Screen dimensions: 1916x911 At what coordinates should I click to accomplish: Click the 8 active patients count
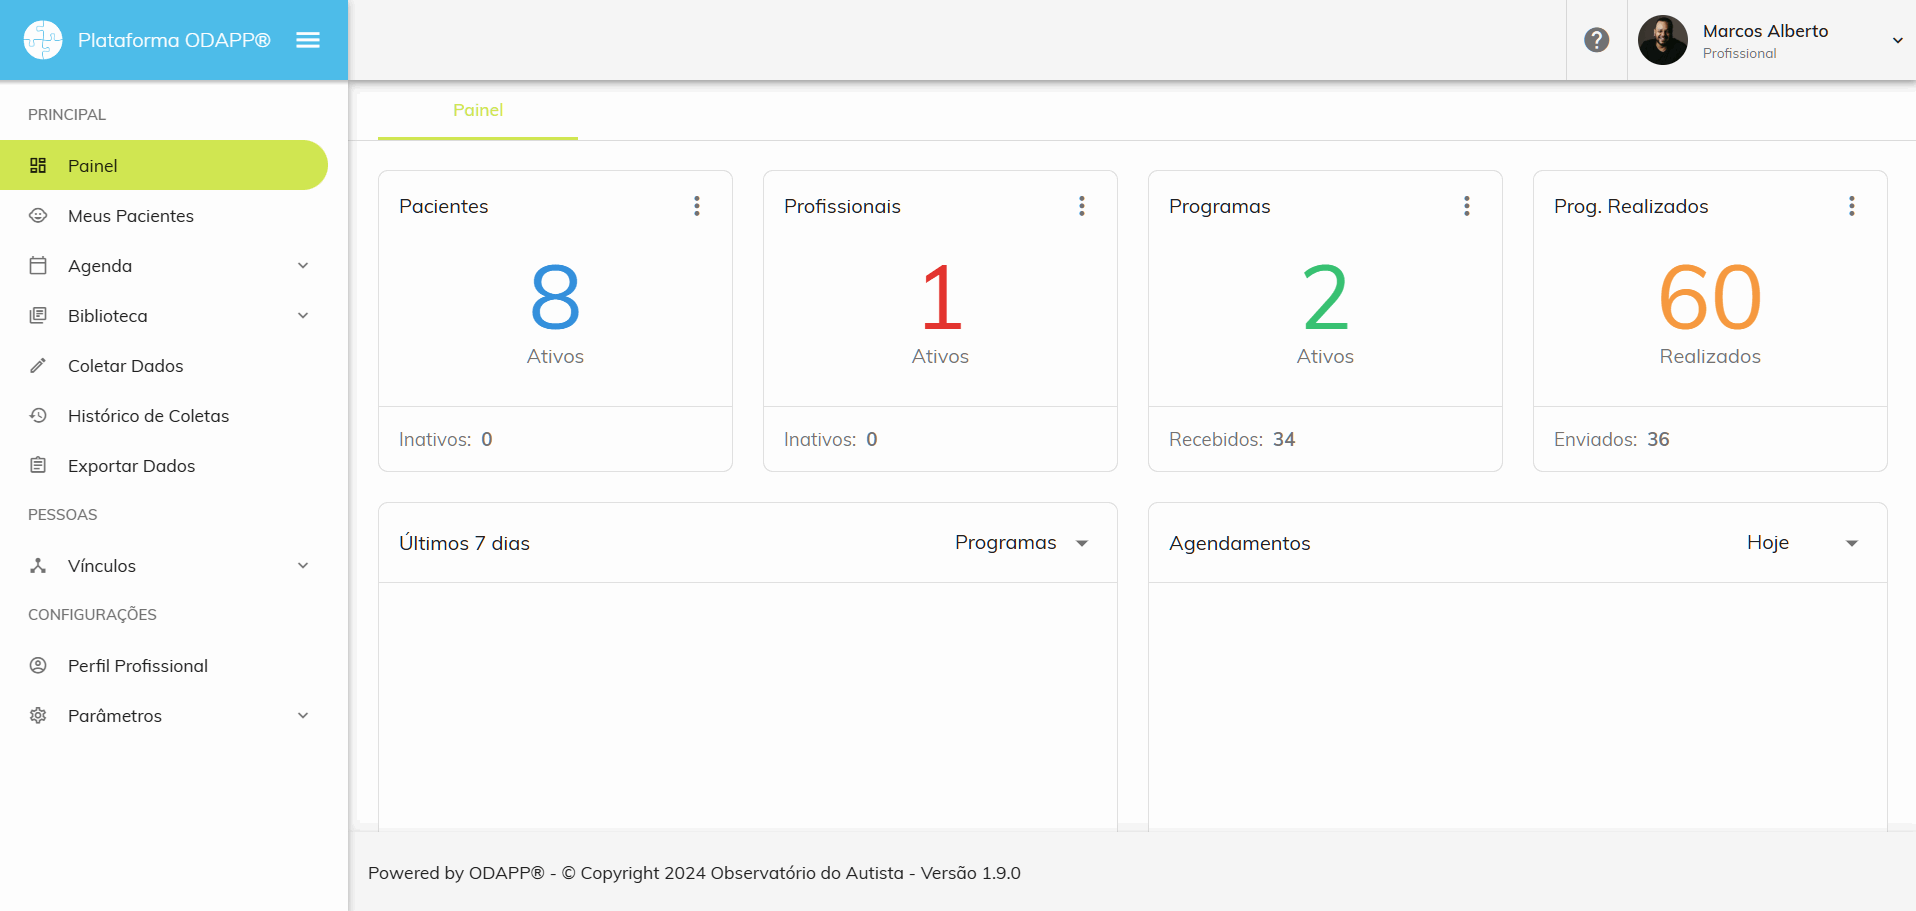tap(555, 297)
